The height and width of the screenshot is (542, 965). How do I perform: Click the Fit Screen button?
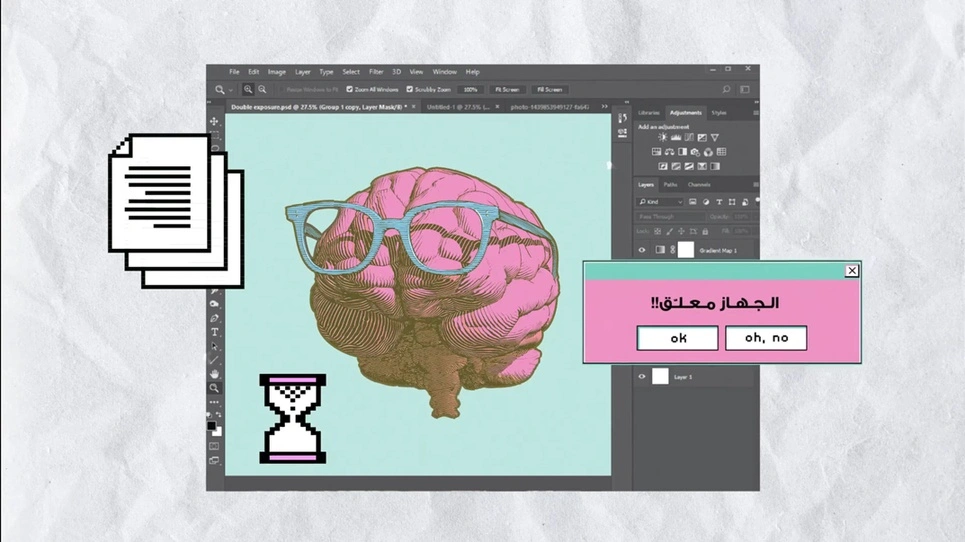point(507,89)
